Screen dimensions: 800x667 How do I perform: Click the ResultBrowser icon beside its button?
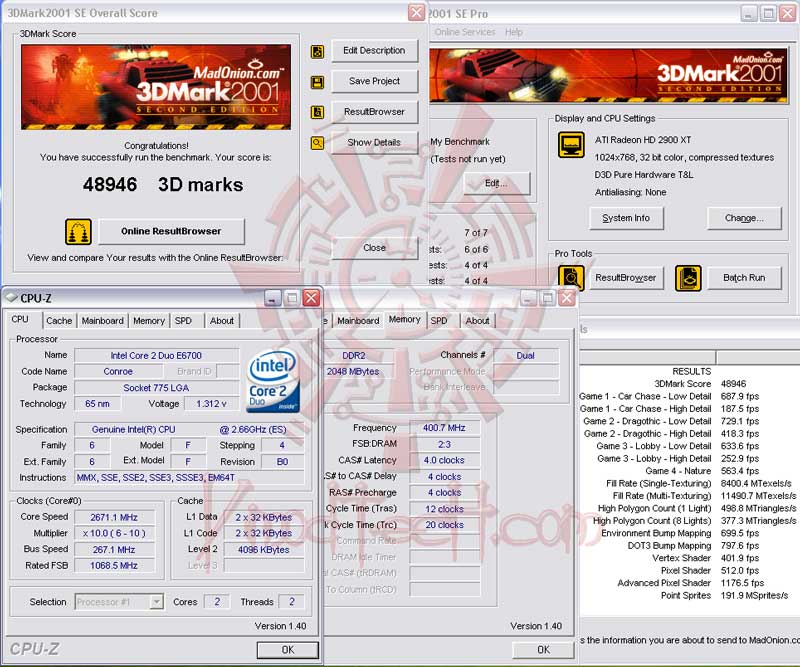[317, 112]
